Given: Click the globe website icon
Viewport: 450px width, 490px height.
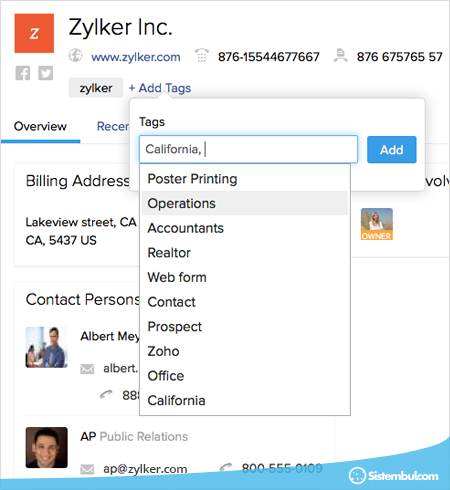Looking at the screenshot, I should click(x=75, y=55).
